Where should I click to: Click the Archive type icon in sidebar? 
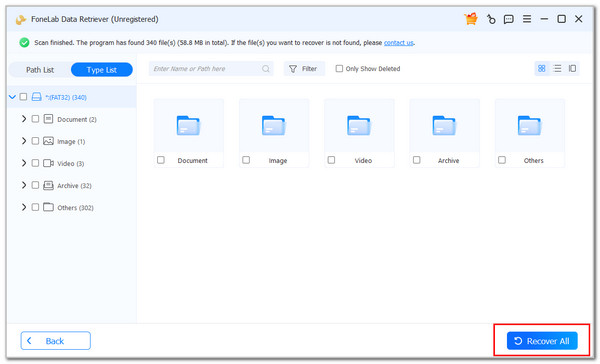(x=48, y=185)
